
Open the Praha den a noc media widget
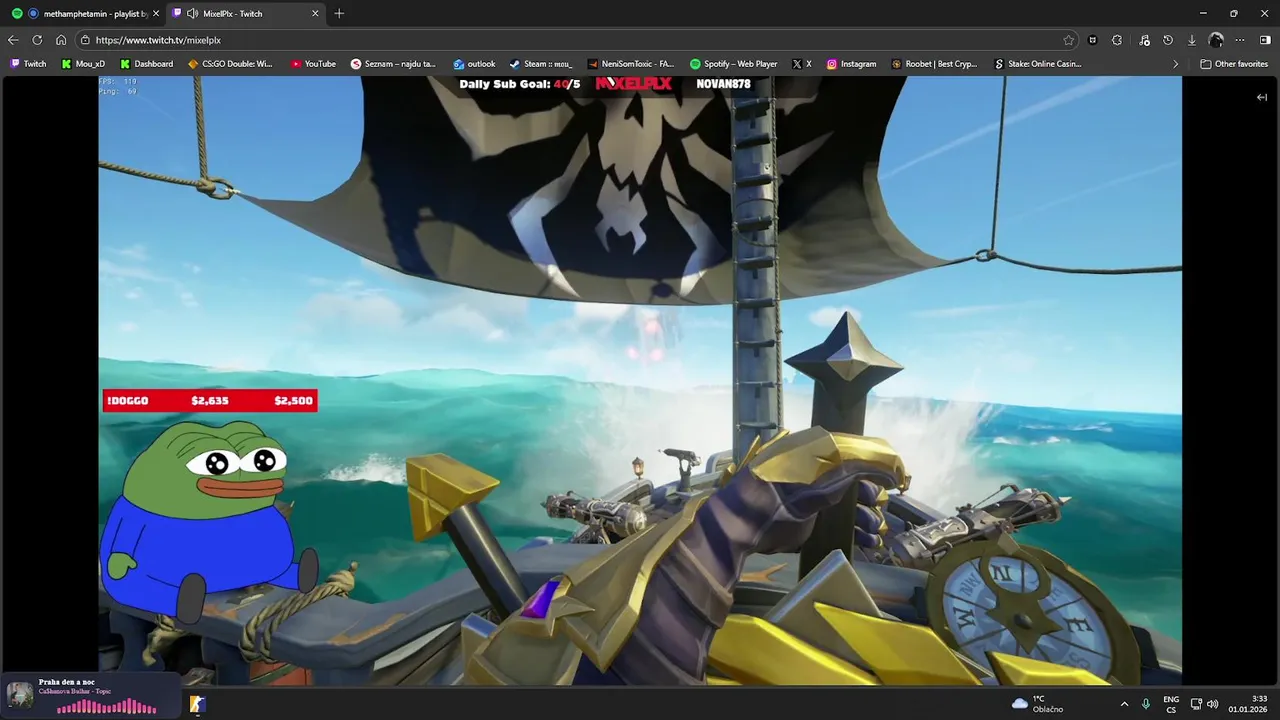[x=91, y=695]
